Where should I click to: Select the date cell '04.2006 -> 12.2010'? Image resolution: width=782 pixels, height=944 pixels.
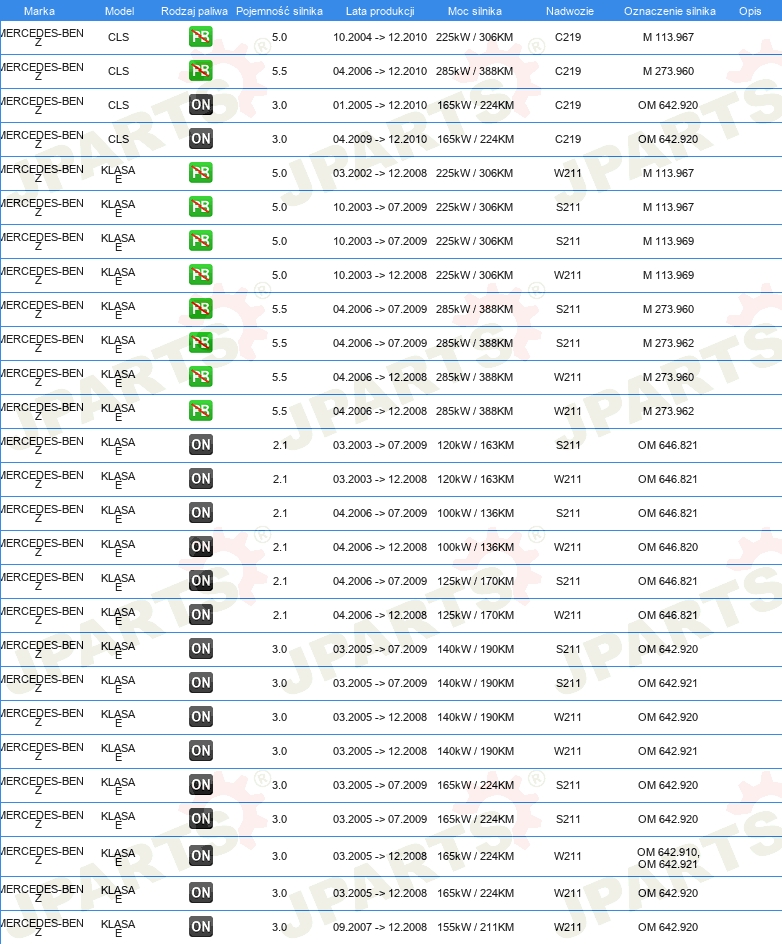point(380,71)
